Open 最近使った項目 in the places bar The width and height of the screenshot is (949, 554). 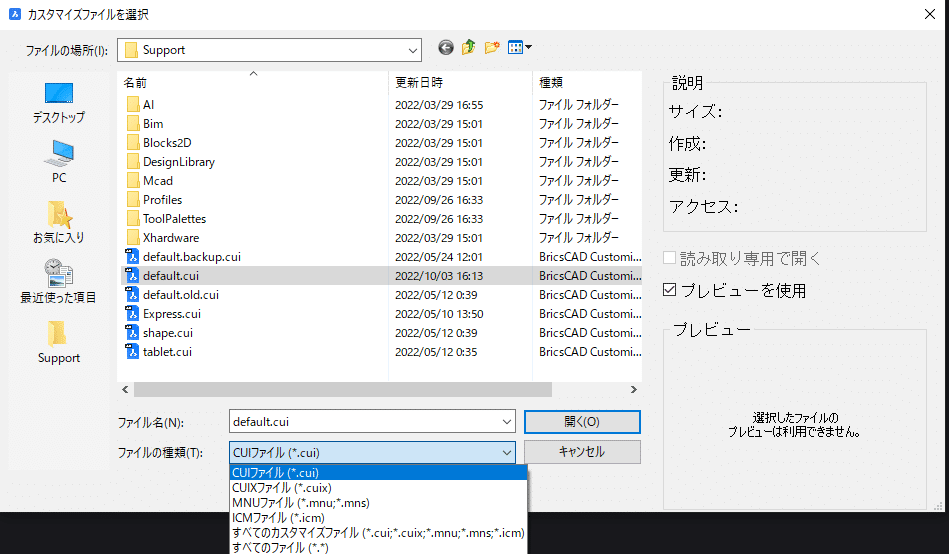coord(59,281)
